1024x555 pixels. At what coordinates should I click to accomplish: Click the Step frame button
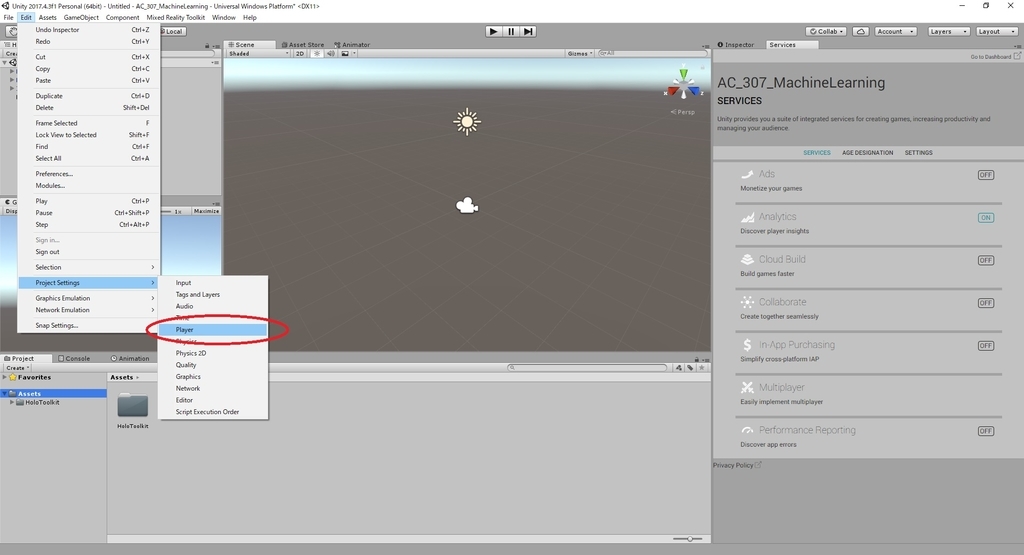click(528, 31)
